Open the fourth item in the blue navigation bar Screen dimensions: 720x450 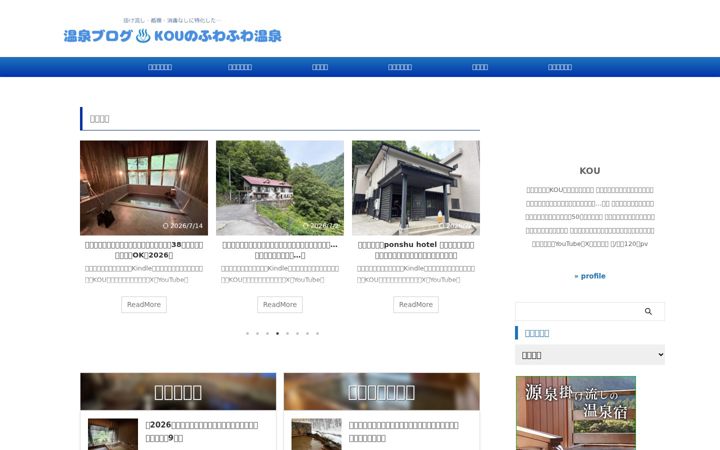[x=399, y=67]
